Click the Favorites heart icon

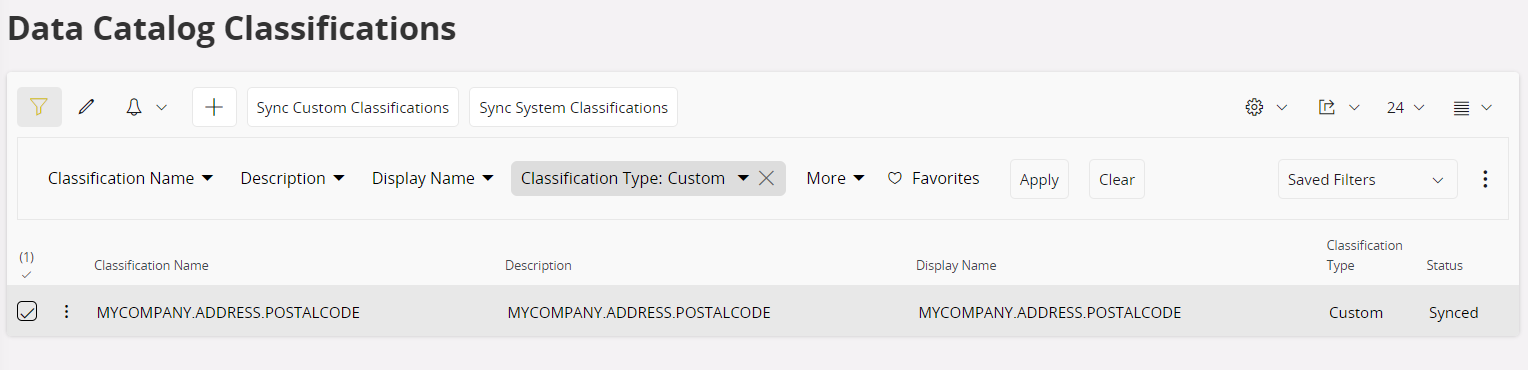[x=895, y=178]
